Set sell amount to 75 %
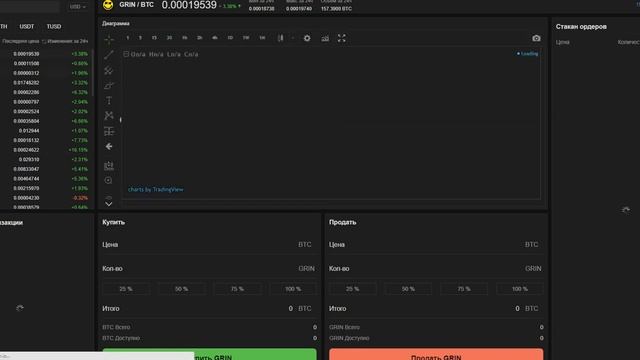Viewport: 640px width, 360px height. click(464, 289)
